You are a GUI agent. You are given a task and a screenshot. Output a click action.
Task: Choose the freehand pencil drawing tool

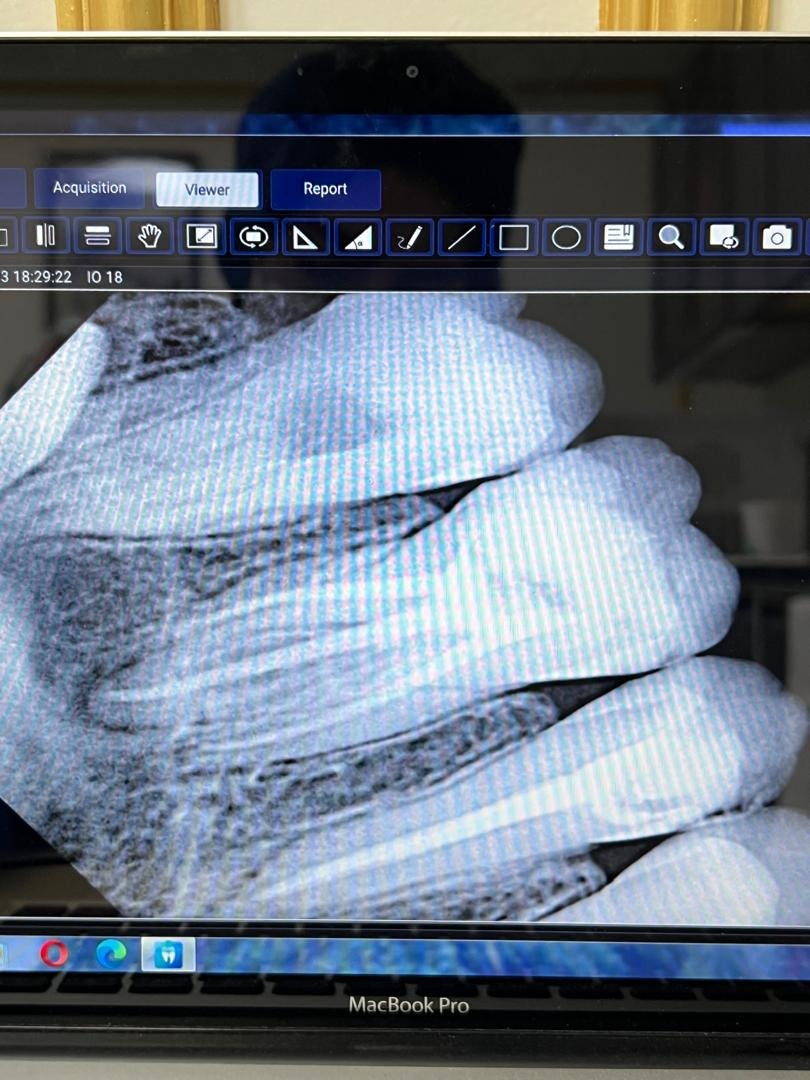409,237
